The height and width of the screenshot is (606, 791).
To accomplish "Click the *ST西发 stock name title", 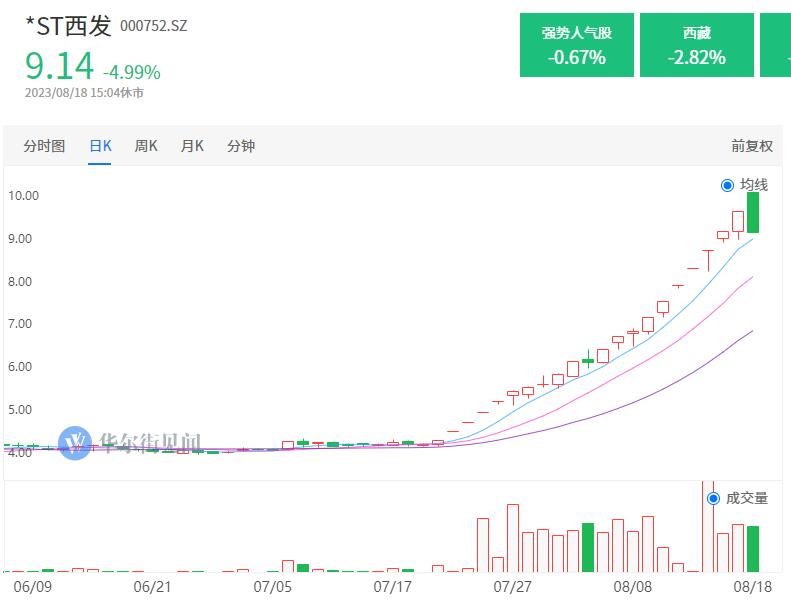I will (x=68, y=25).
